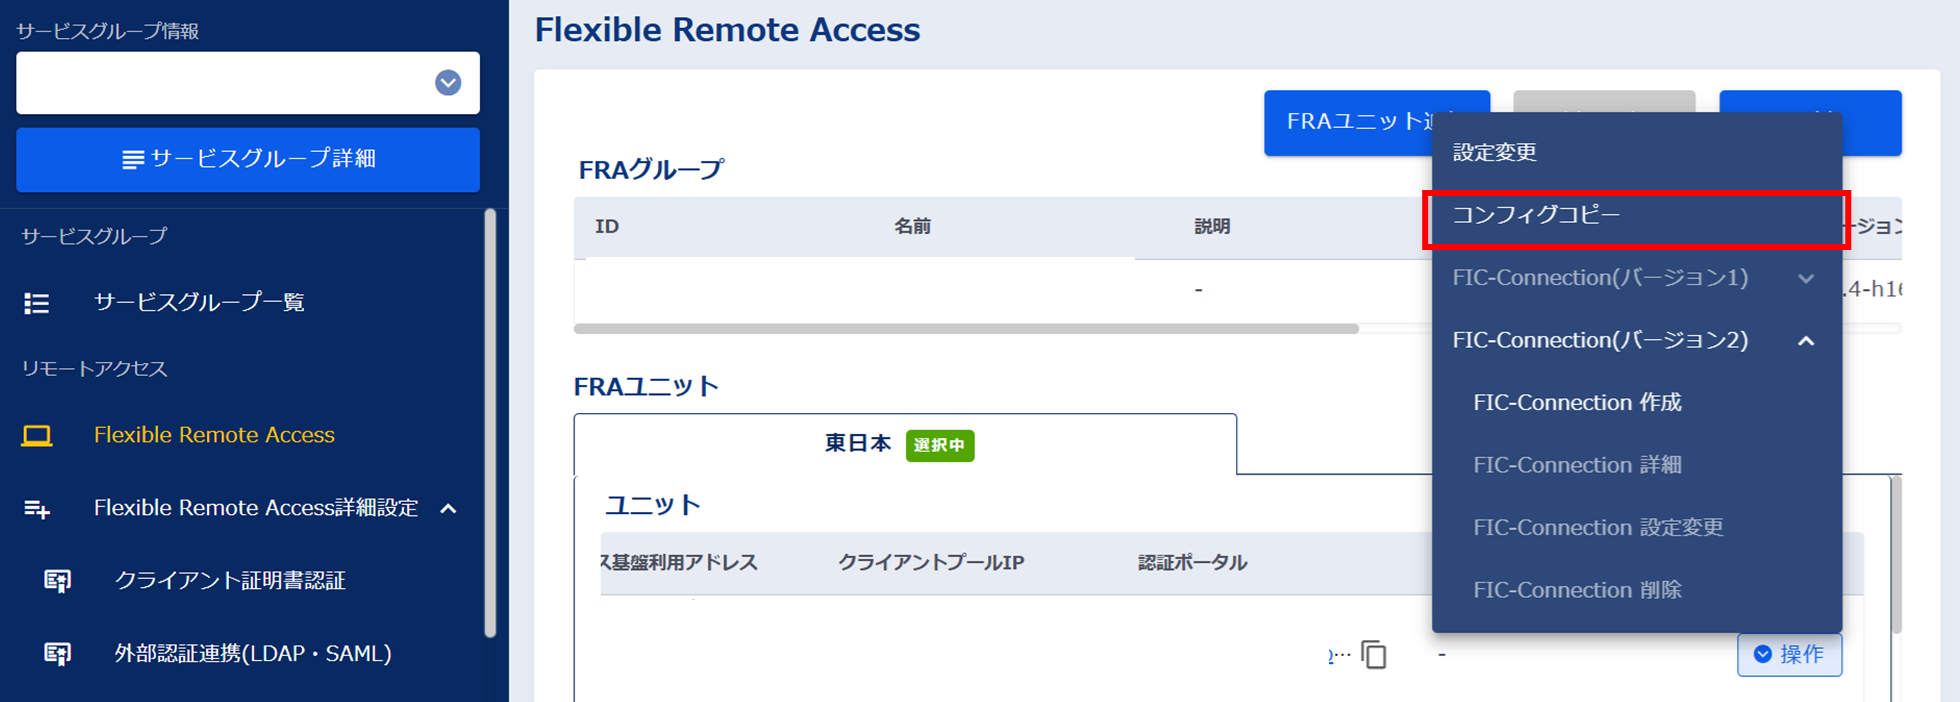Open the 操作 dropdown button
1960x702 pixels.
click(x=1789, y=655)
